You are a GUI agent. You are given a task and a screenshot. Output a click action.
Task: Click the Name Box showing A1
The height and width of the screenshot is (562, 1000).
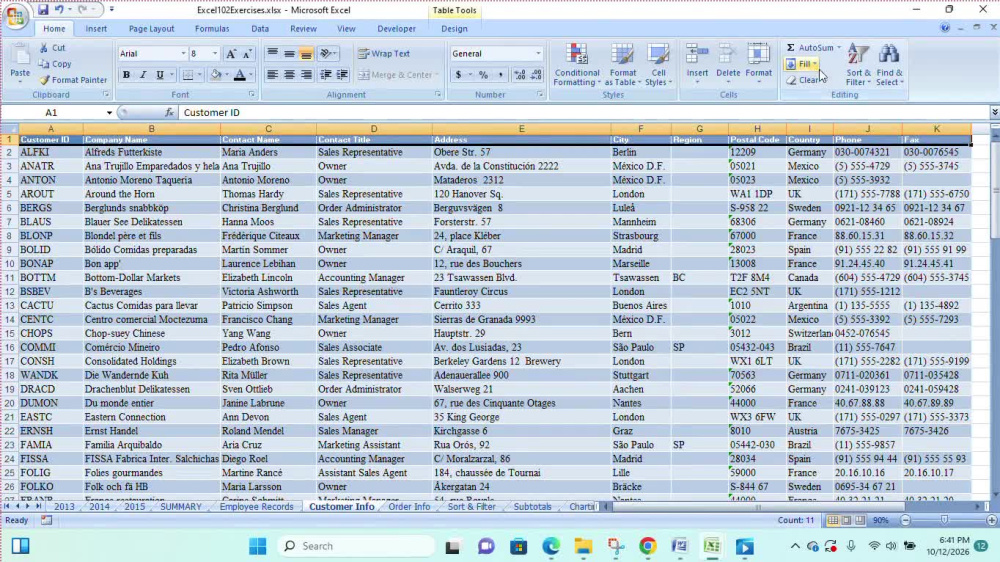click(51, 112)
